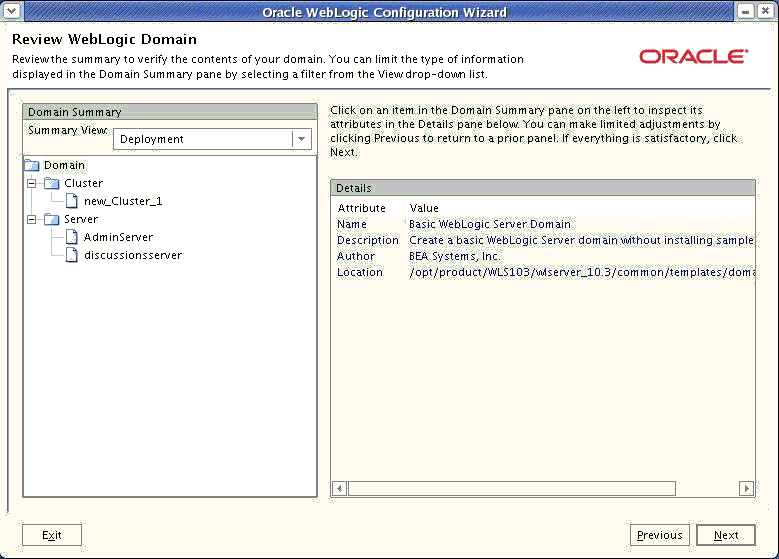Click the Exit button
The height and width of the screenshot is (559, 779).
click(x=52, y=535)
